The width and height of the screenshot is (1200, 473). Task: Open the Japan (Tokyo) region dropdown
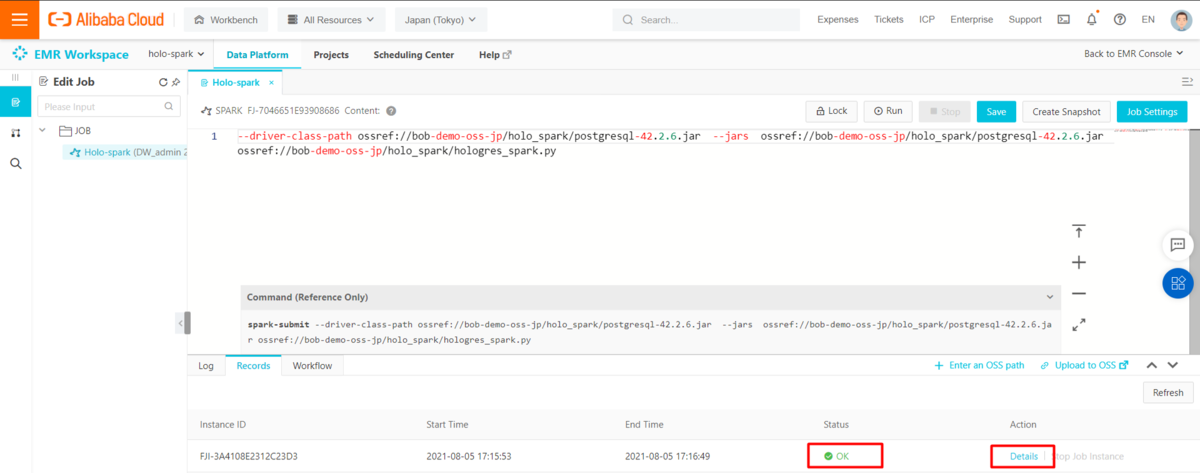(441, 19)
